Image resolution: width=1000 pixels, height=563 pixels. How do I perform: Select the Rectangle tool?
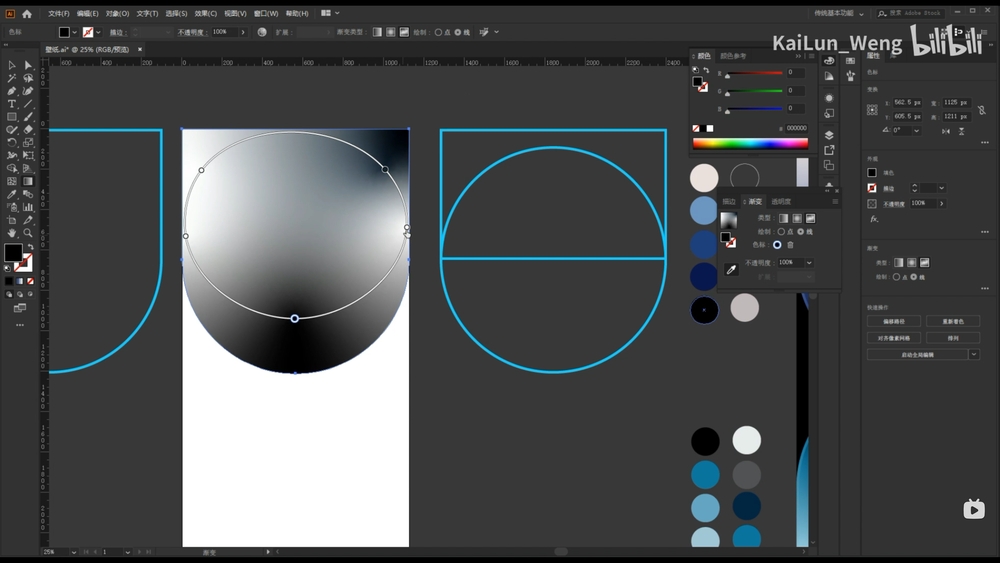click(x=11, y=117)
